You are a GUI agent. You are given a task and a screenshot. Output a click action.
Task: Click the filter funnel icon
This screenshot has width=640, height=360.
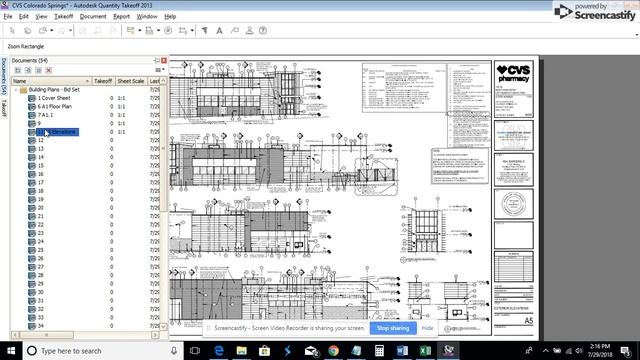tap(204, 31)
